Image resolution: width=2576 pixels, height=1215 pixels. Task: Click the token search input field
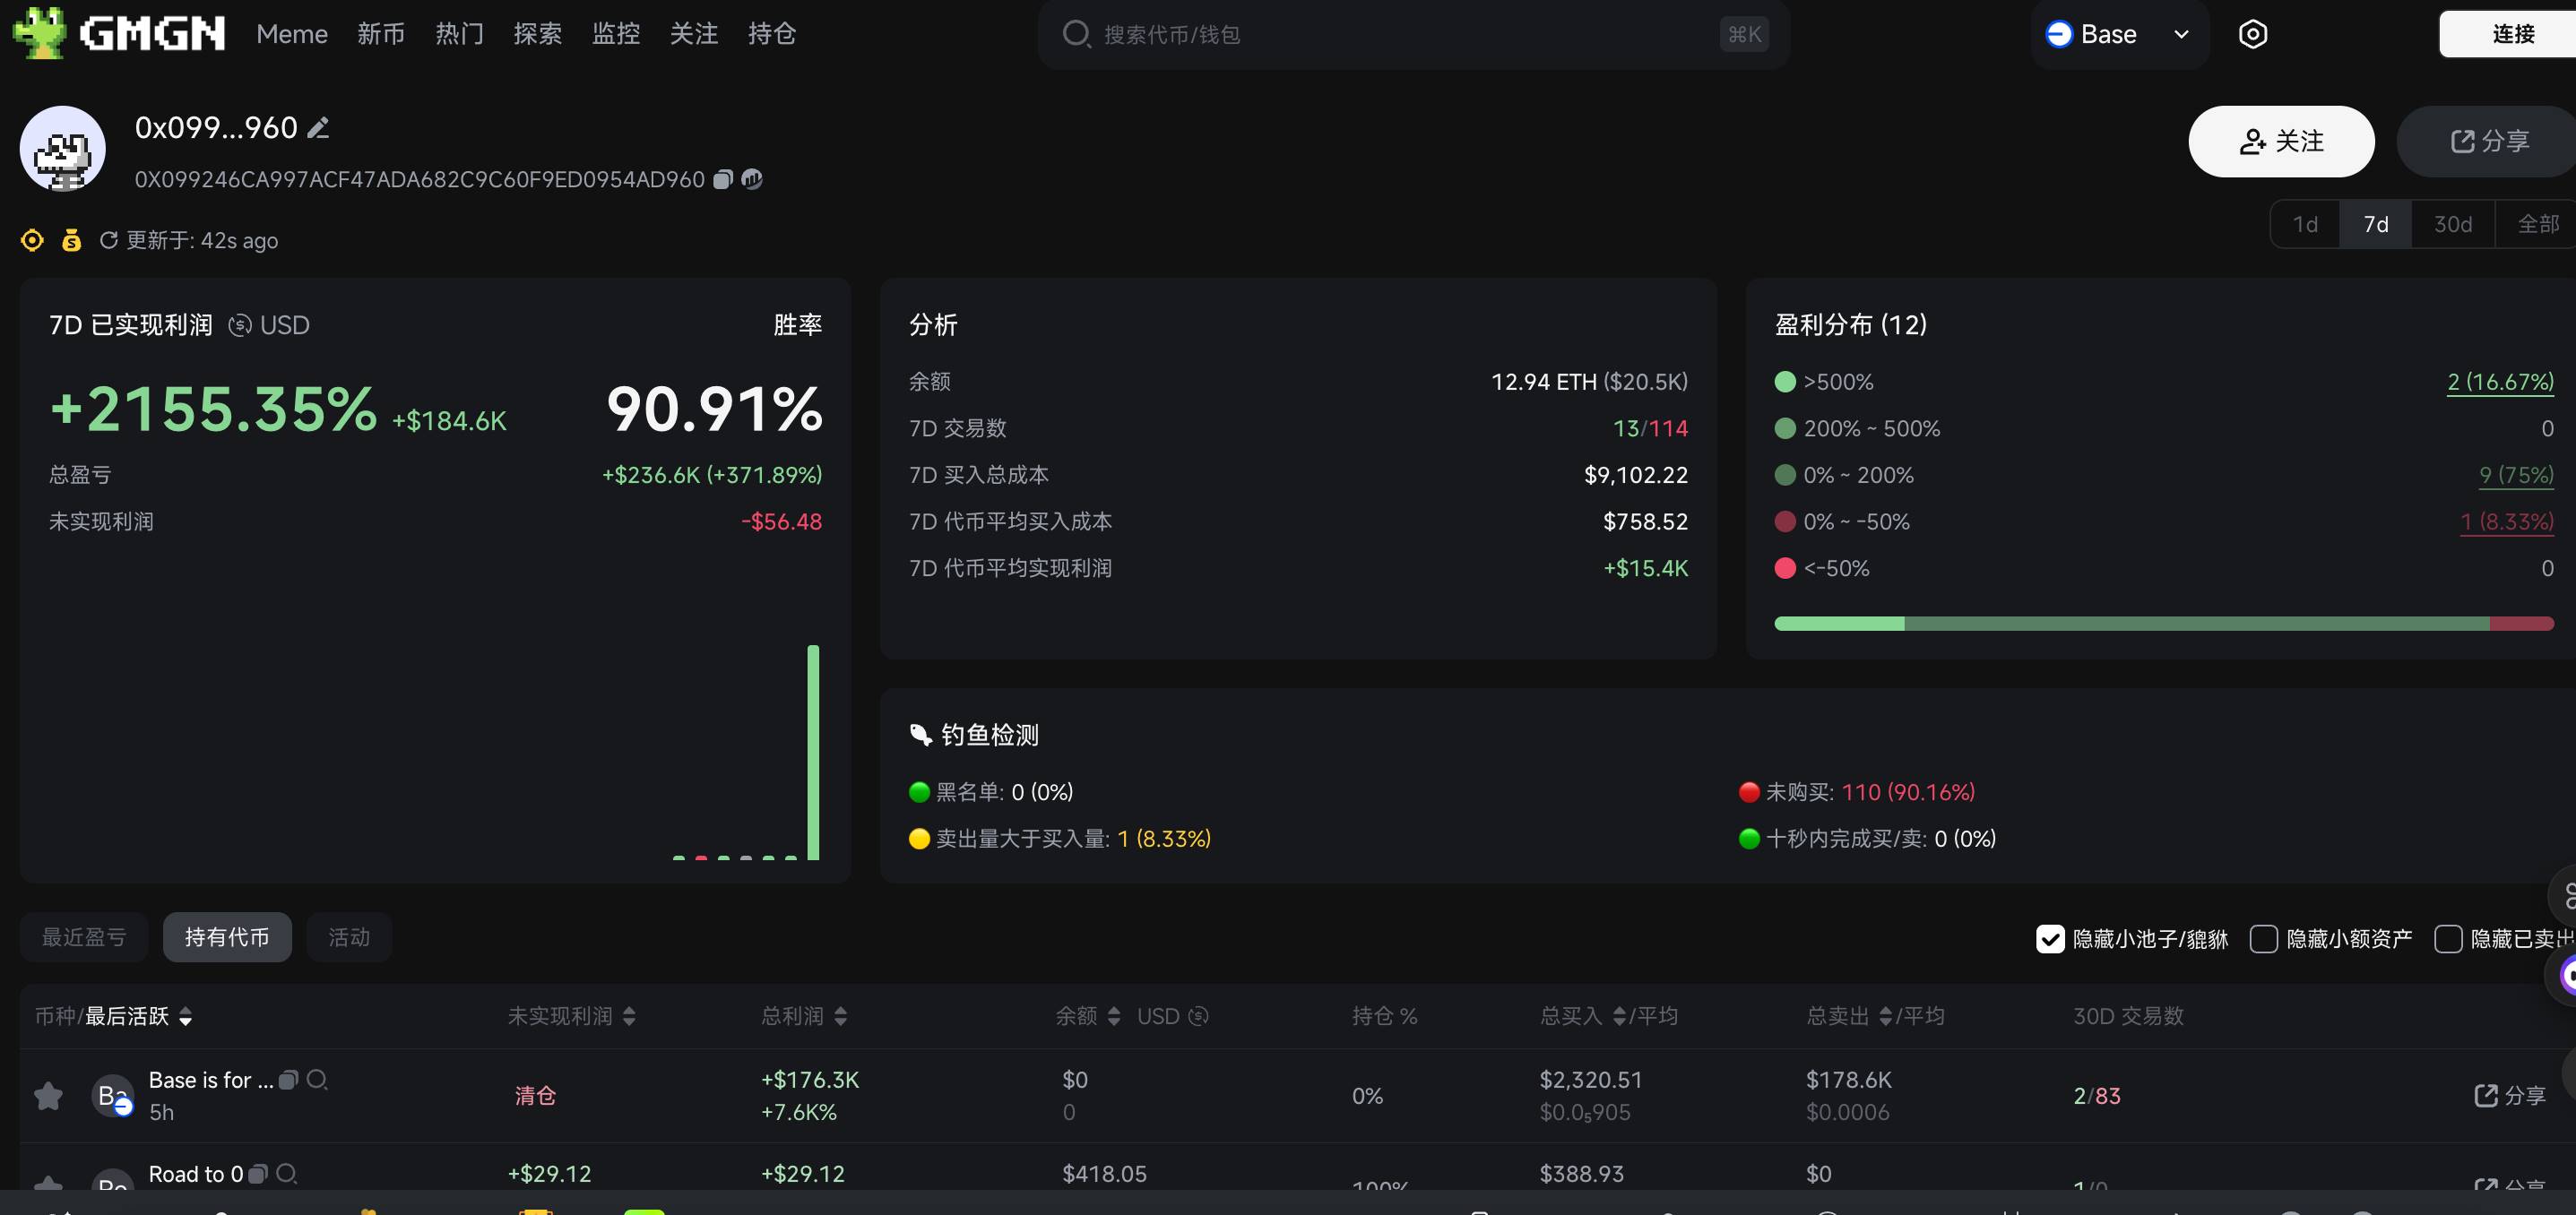click(1300, 33)
